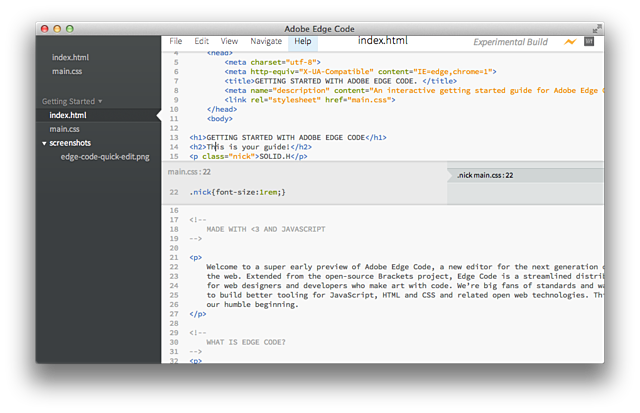Viewport: 640px width, 413px height.
Task: Open the Navigate menu
Action: [266, 41]
